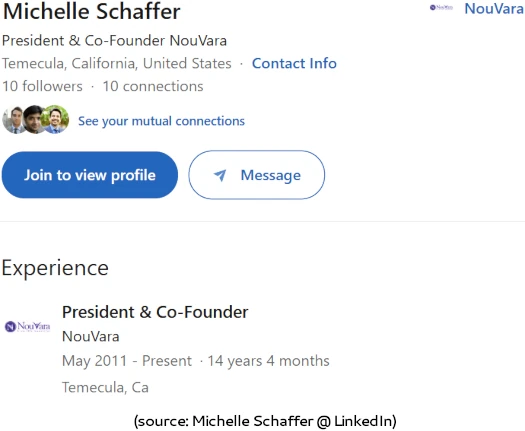Select the first mutual connection avatar

pos(13,120)
